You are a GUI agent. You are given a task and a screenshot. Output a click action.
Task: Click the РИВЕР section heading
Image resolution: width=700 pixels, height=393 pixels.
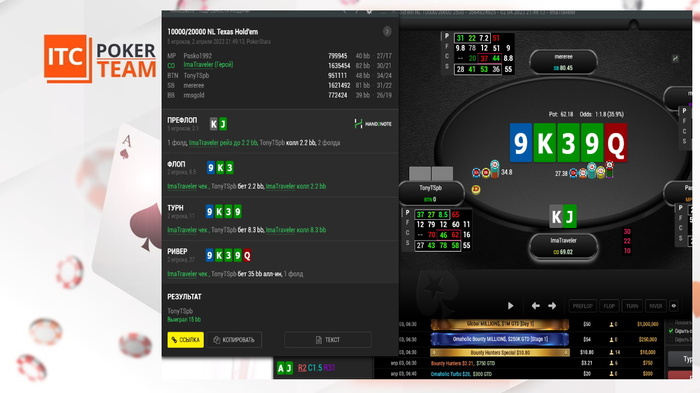pyautogui.click(x=177, y=251)
